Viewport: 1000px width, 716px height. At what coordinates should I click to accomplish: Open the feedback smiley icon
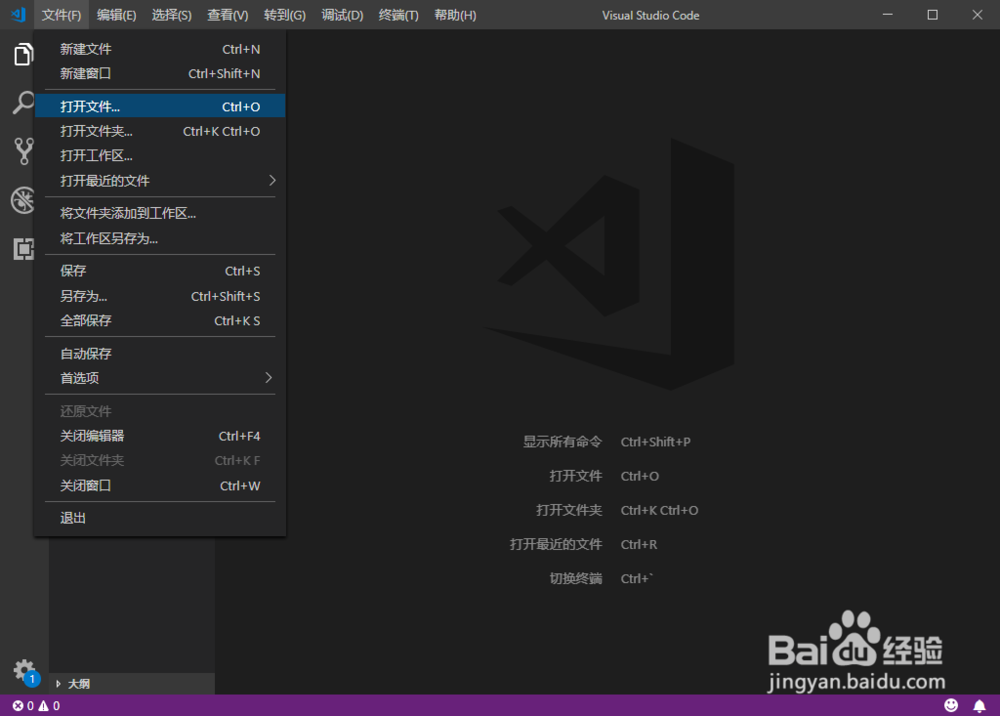coord(950,705)
